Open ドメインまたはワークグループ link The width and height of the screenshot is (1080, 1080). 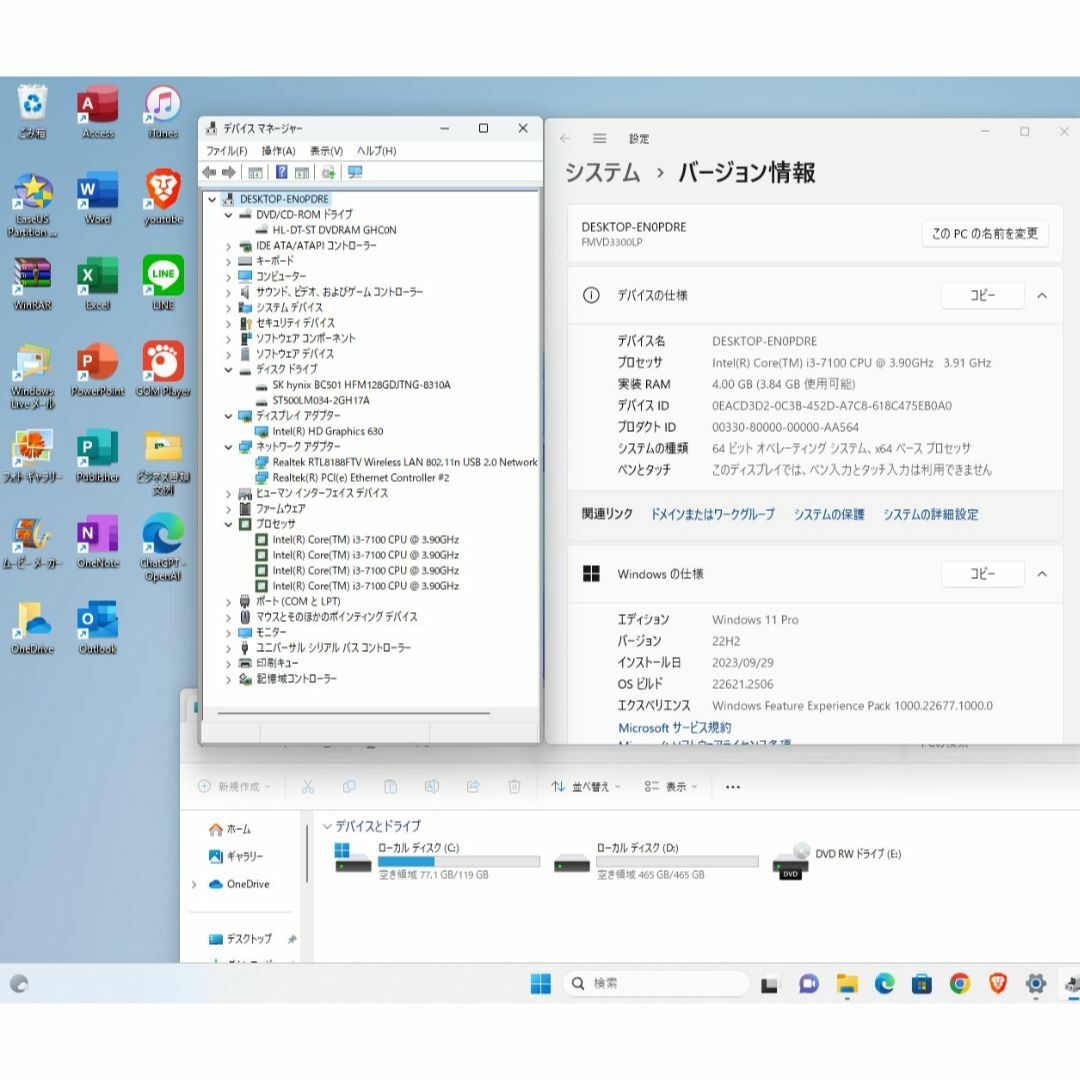click(x=712, y=515)
